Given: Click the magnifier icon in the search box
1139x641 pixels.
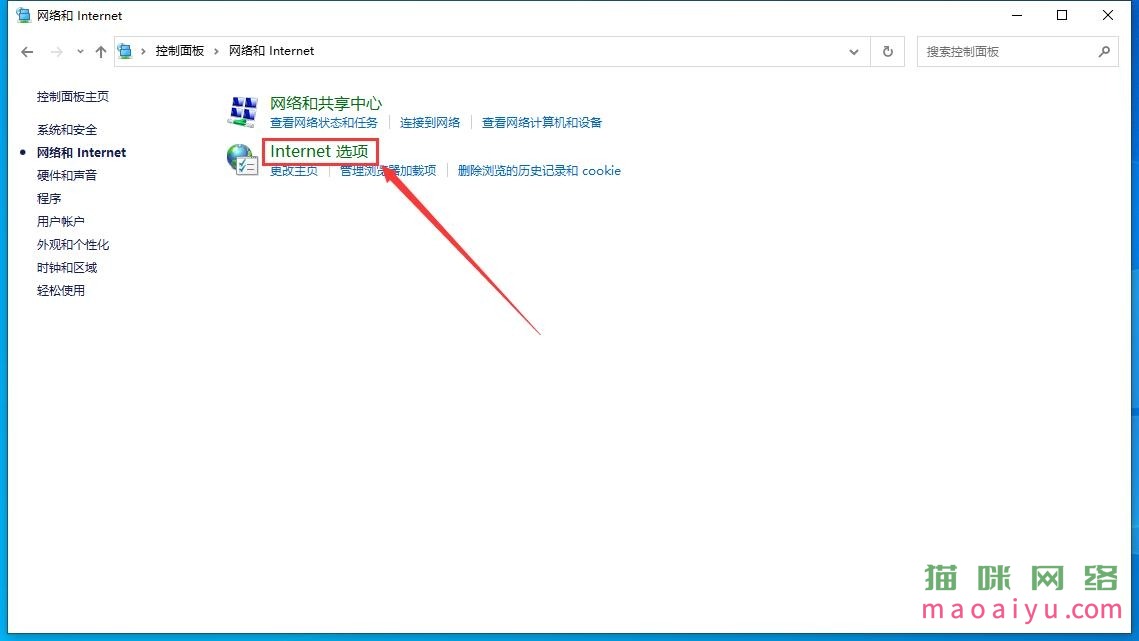Looking at the screenshot, I should (1104, 51).
